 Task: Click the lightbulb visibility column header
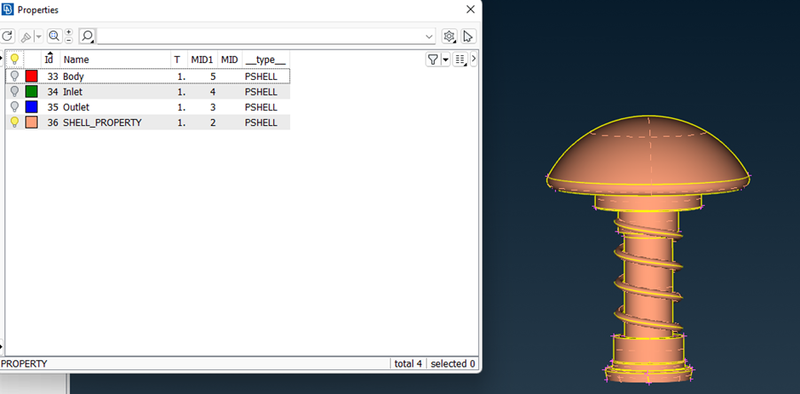(x=15, y=59)
